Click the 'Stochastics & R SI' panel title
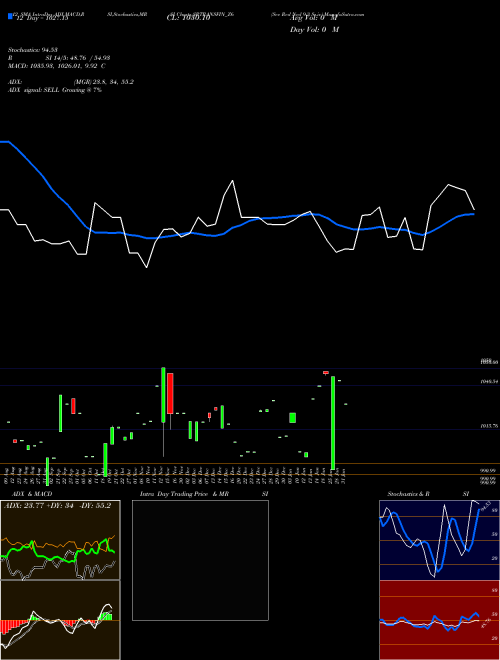The image size is (500, 660). (x=428, y=494)
